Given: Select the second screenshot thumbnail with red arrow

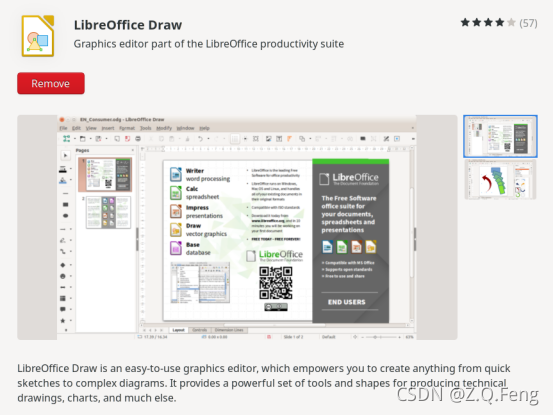Looking at the screenshot, I should [x=500, y=180].
